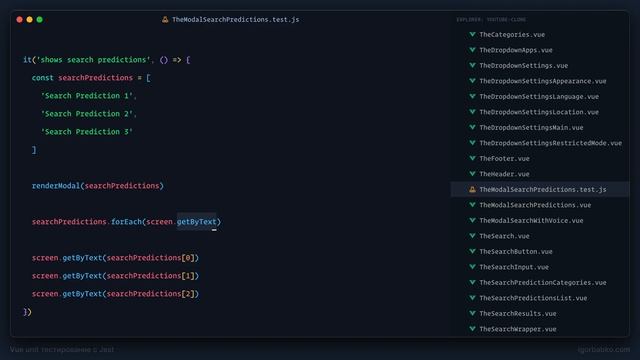Click the 'shows search predictions' test title string
Image resolution: width=640 pixels, height=360 pixels.
93,60
